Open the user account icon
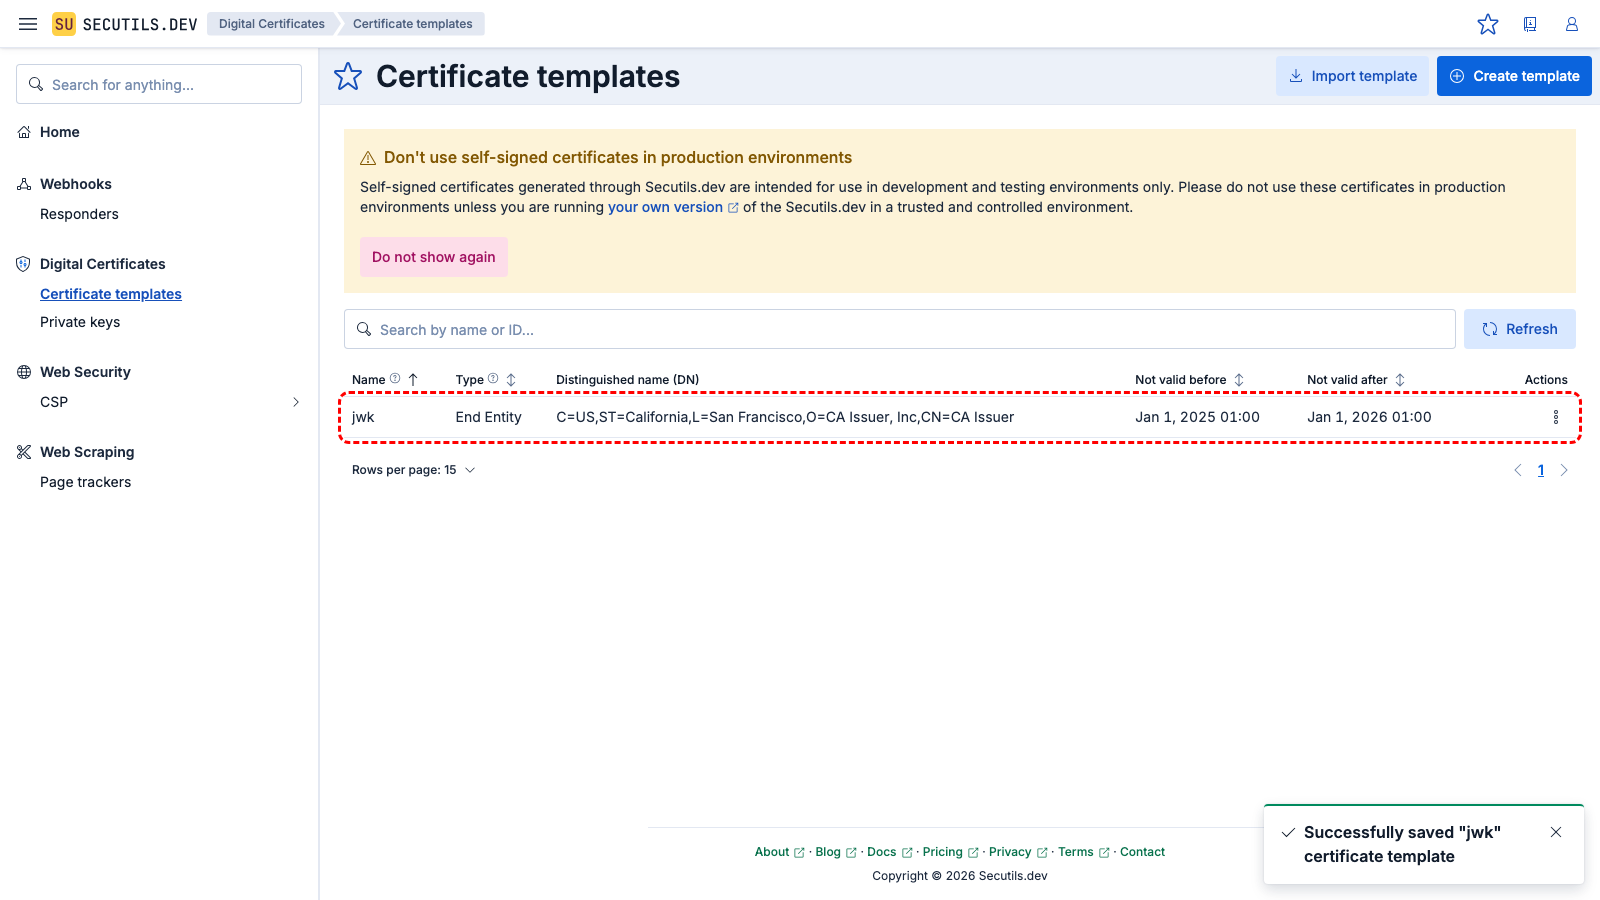1600x900 pixels. pos(1572,24)
